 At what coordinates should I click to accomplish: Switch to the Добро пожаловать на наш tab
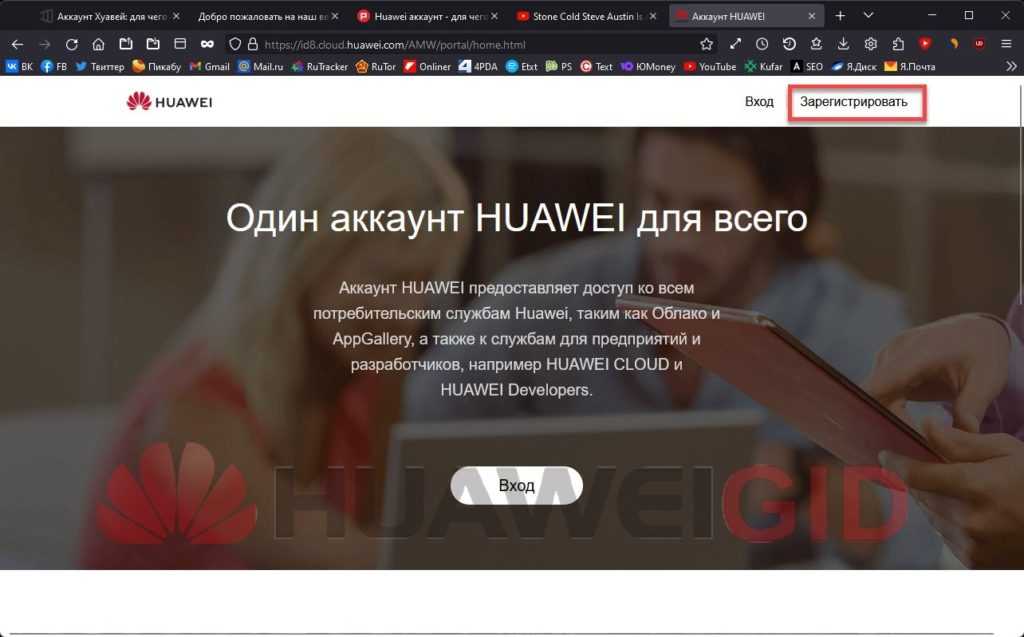coord(266,16)
